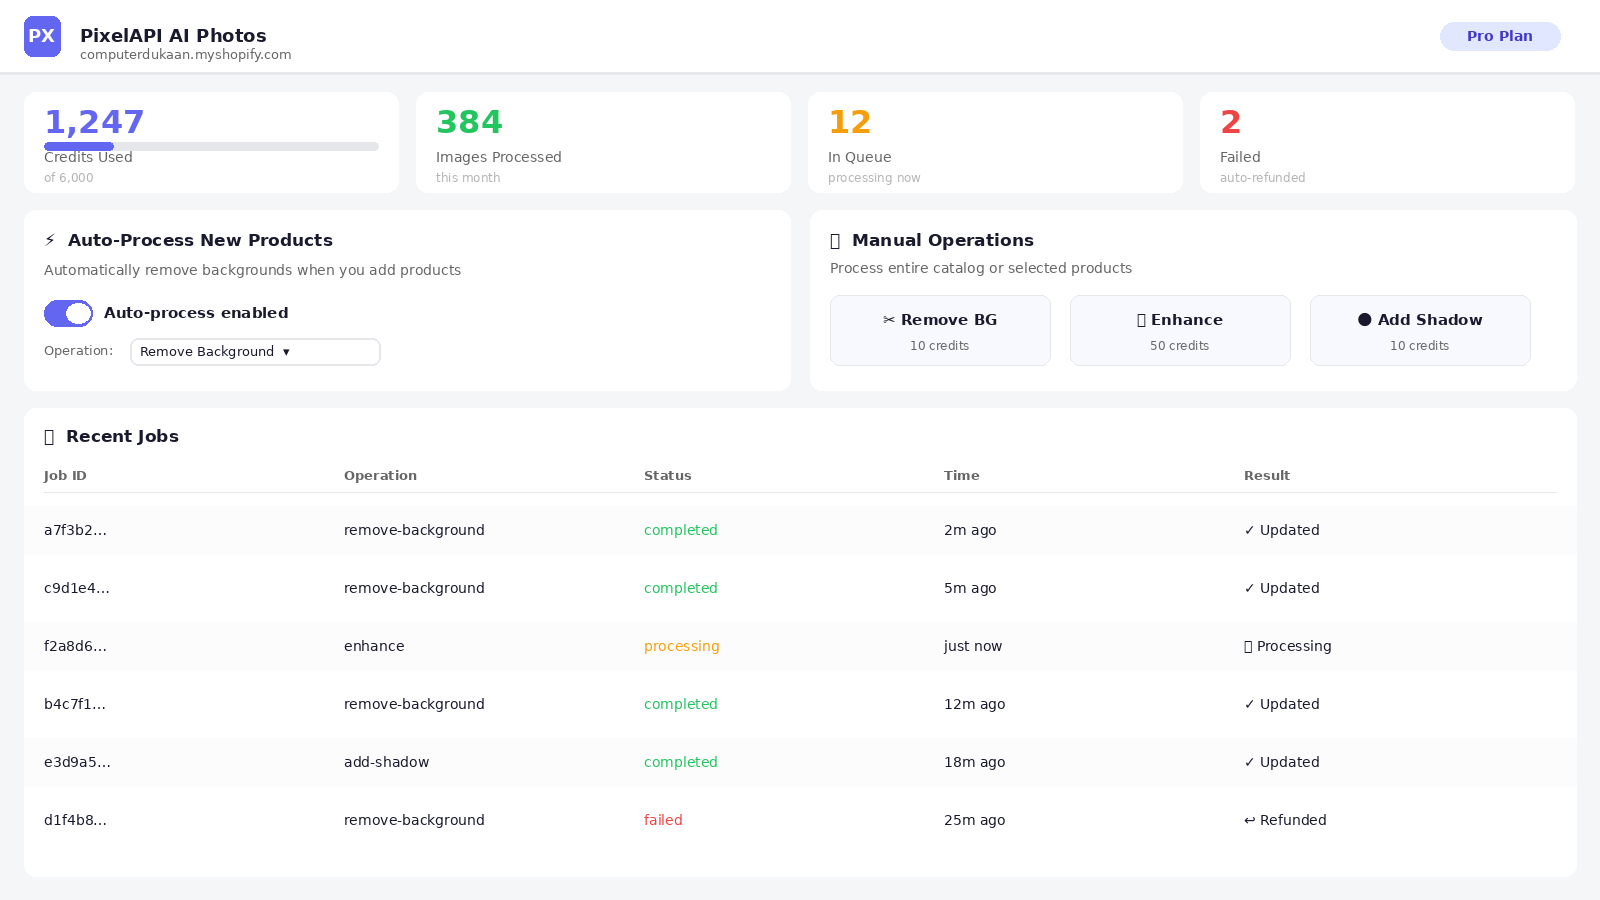This screenshot has height=900, width=1600.
Task: Click the scissors icon on Remove BG
Action: click(889, 320)
